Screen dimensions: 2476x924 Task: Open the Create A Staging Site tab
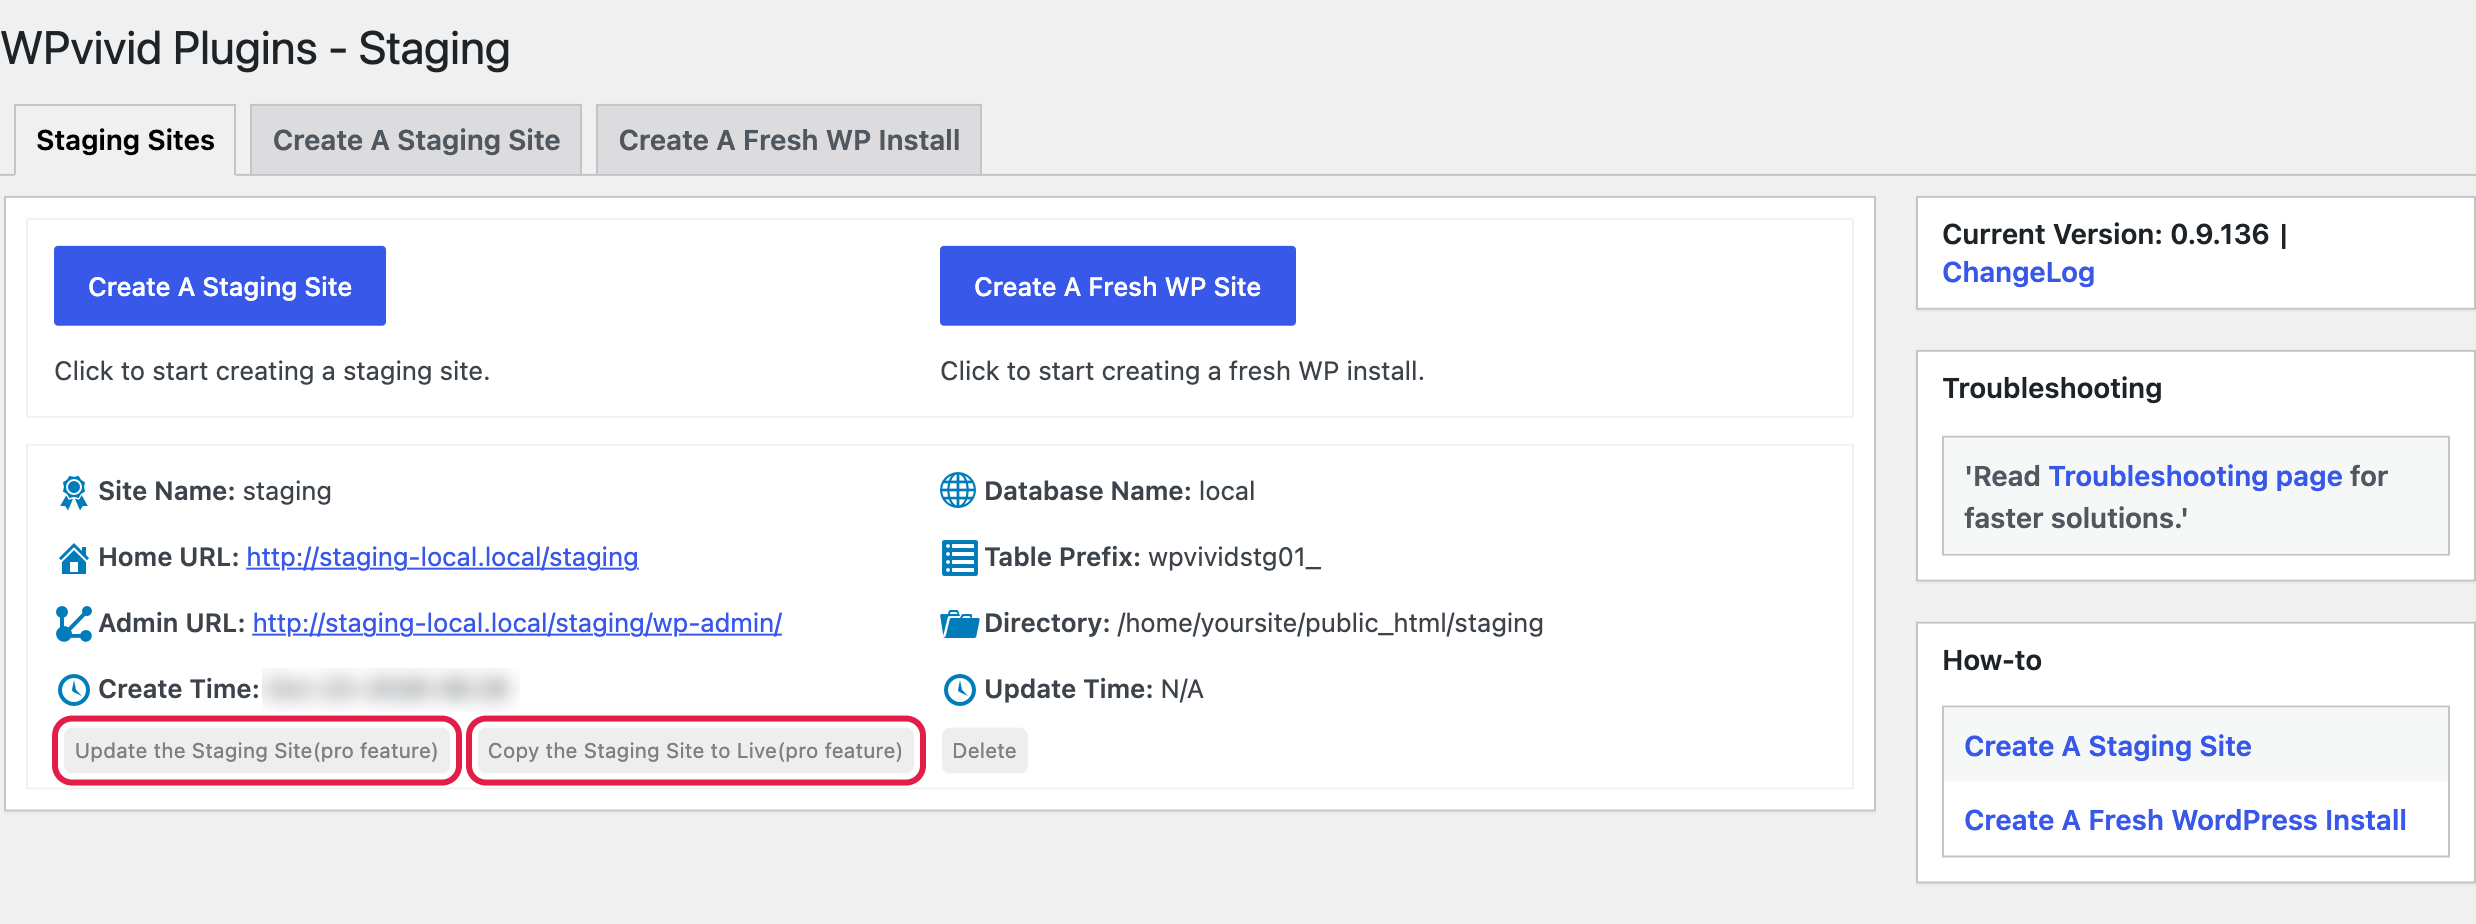coord(416,140)
